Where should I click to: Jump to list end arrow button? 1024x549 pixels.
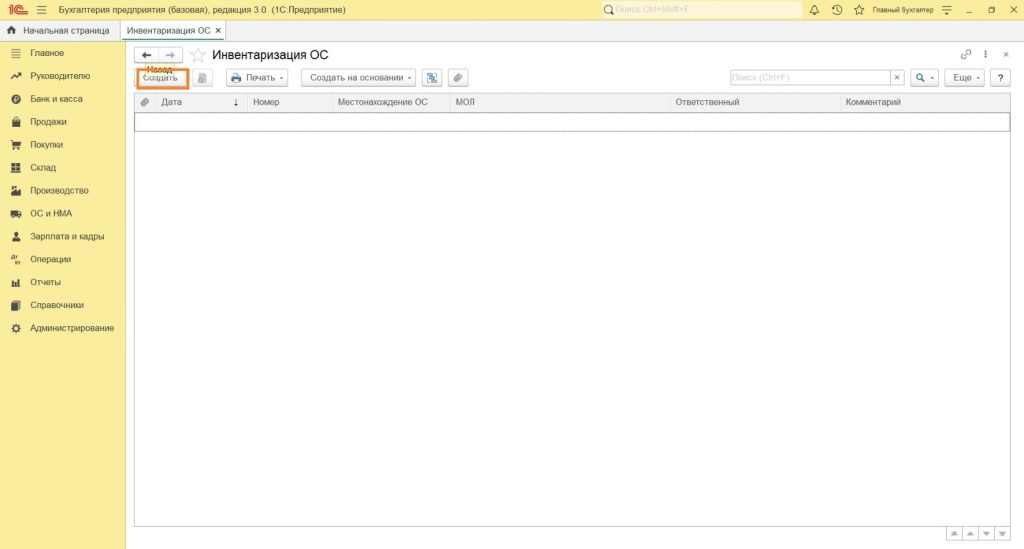(1002, 534)
